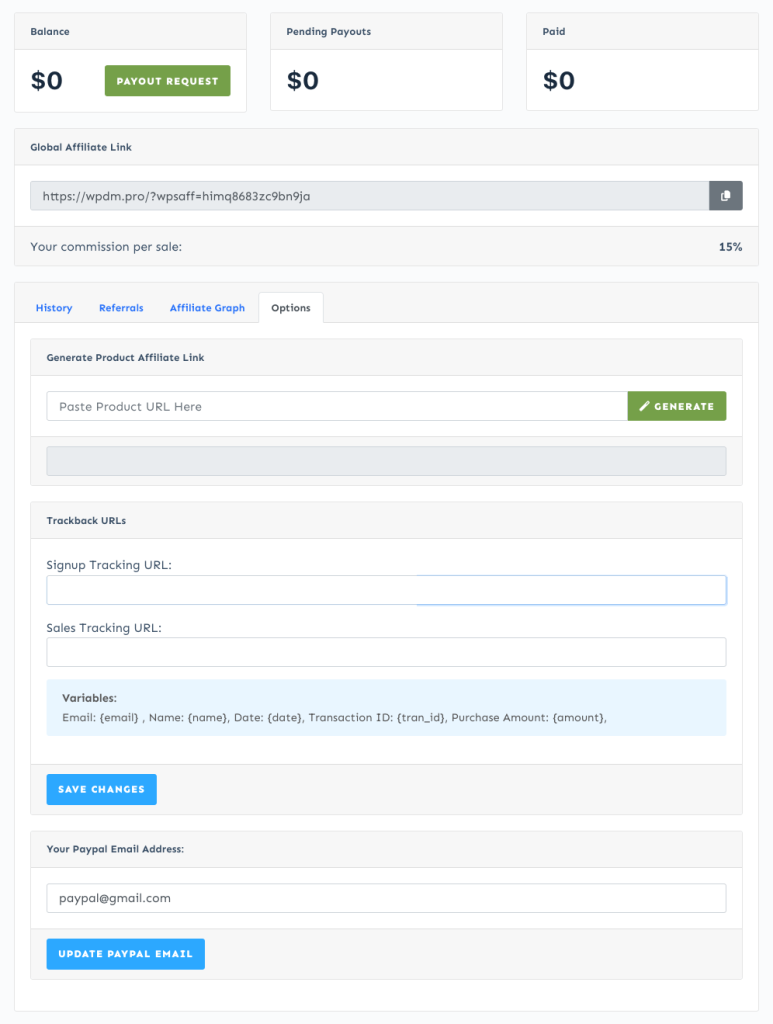Select the Paypal email address field
Viewport: 773px width, 1024px height.
point(386,898)
